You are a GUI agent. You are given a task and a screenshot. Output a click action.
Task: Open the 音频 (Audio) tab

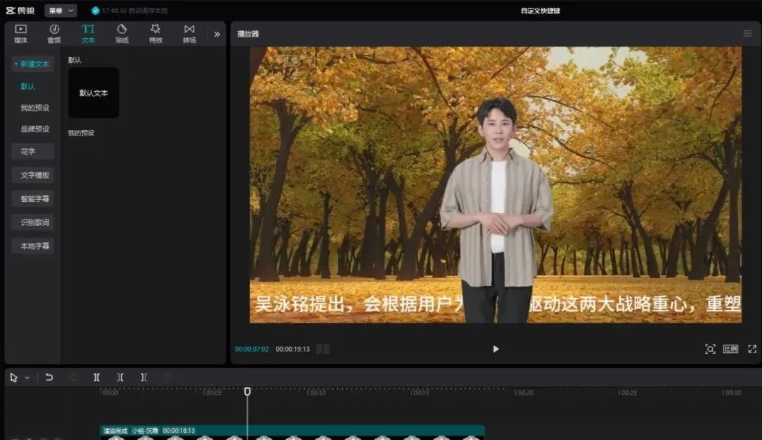click(54, 34)
